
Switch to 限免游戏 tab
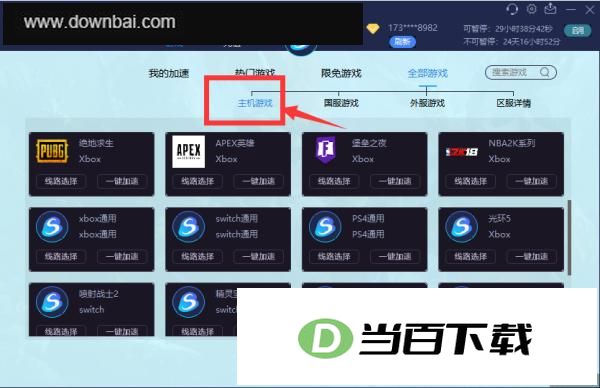coord(341,73)
